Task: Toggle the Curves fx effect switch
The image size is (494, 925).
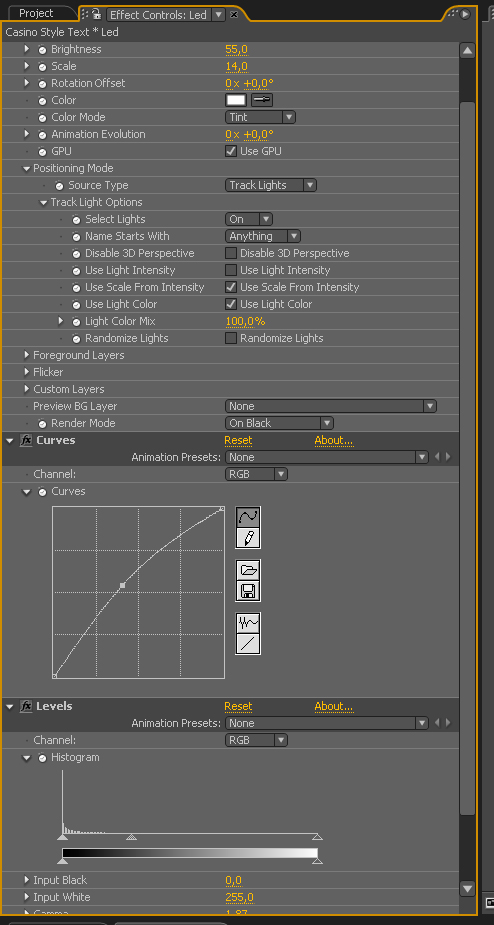Action: click(26, 440)
